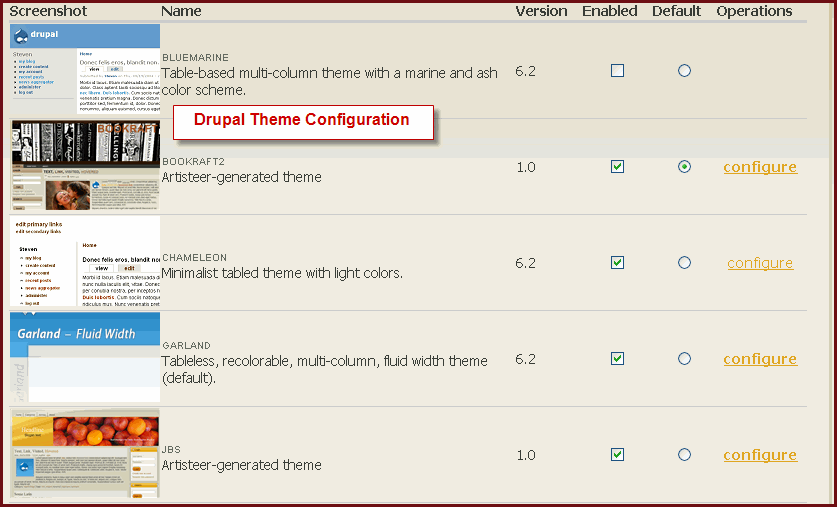
Task: Uncheck the Garland enabled checkbox
Action: pyautogui.click(x=618, y=359)
